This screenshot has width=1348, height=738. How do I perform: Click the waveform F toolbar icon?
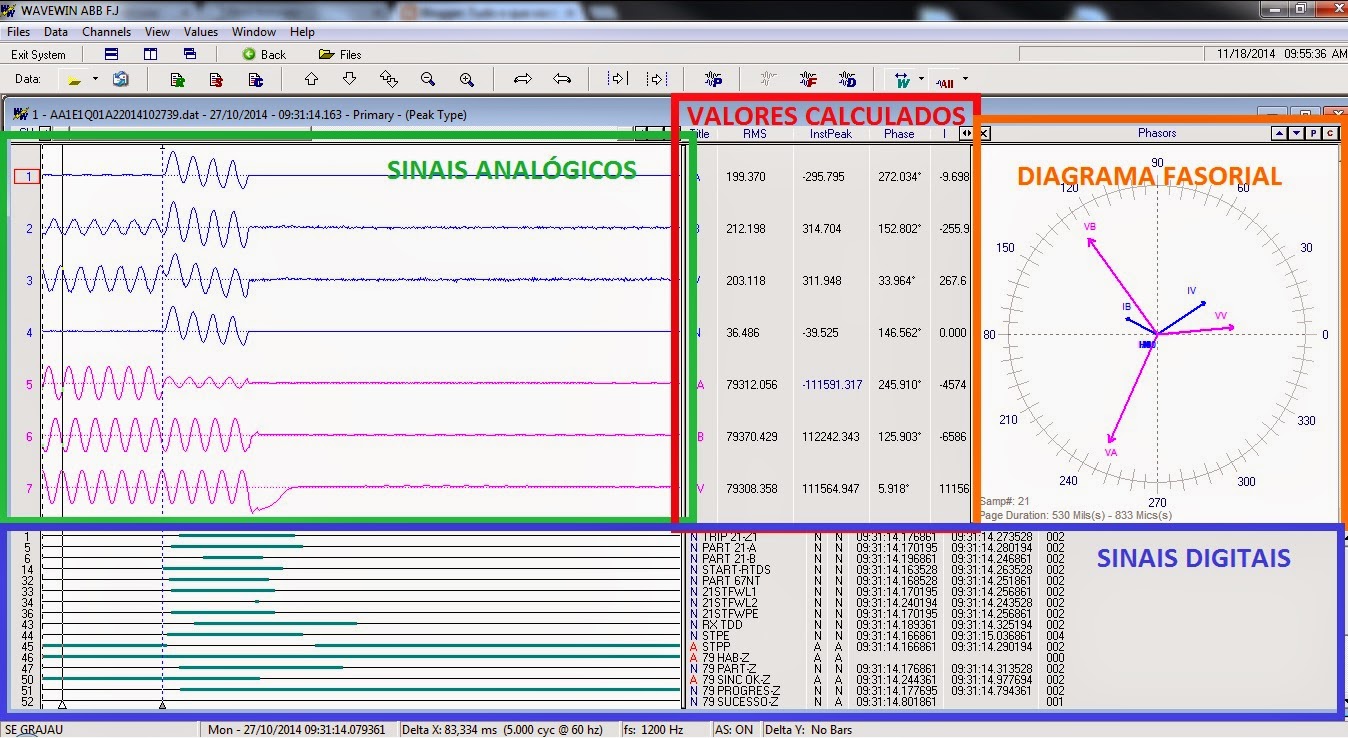pos(808,79)
